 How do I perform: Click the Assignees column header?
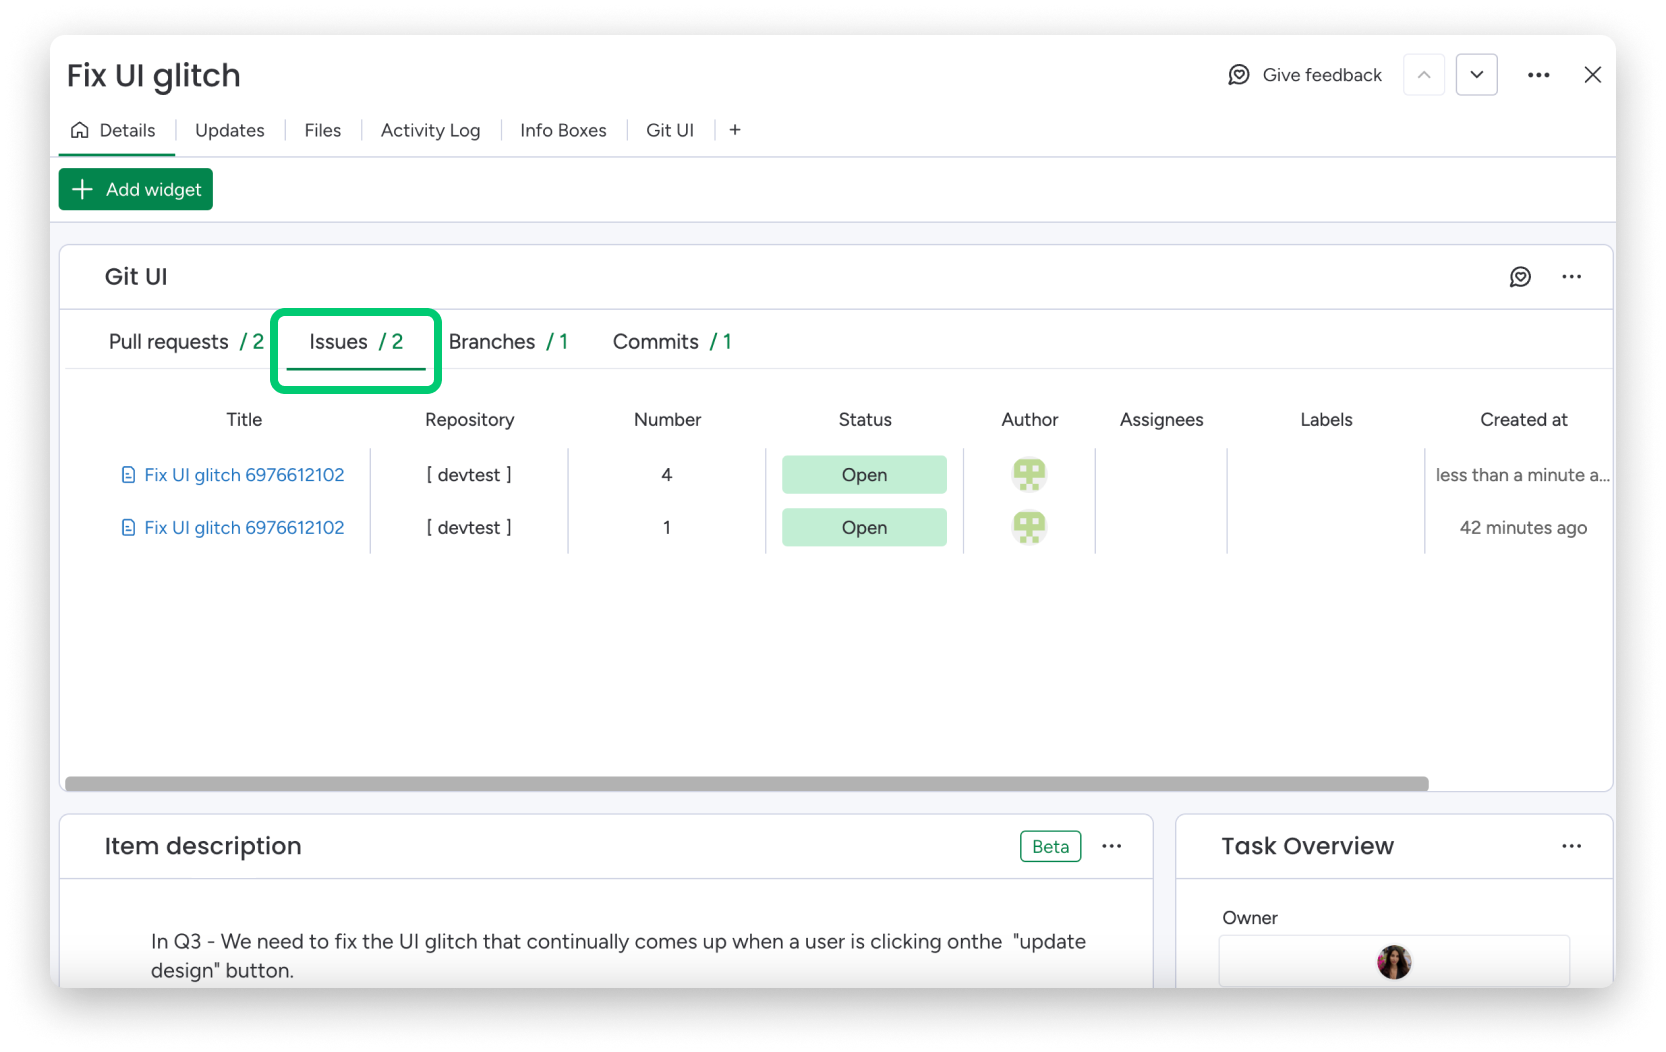coord(1161,420)
